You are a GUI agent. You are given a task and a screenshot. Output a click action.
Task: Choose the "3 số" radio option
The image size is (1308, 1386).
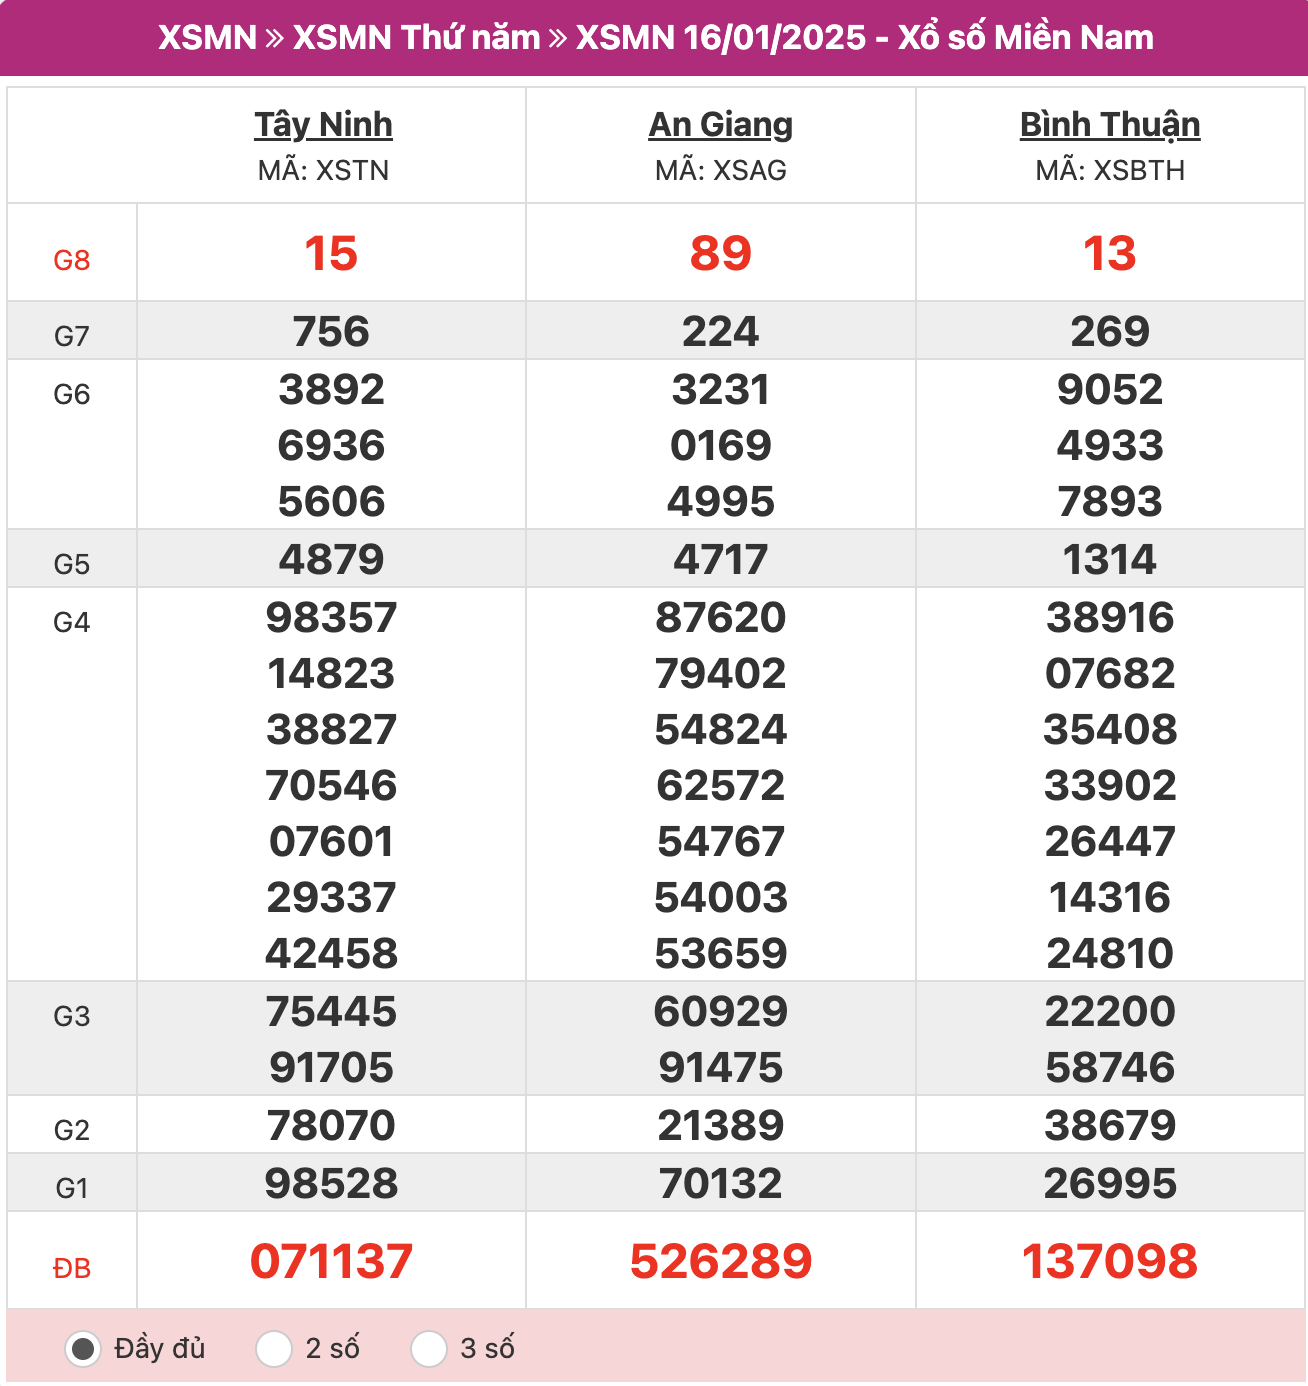click(429, 1348)
